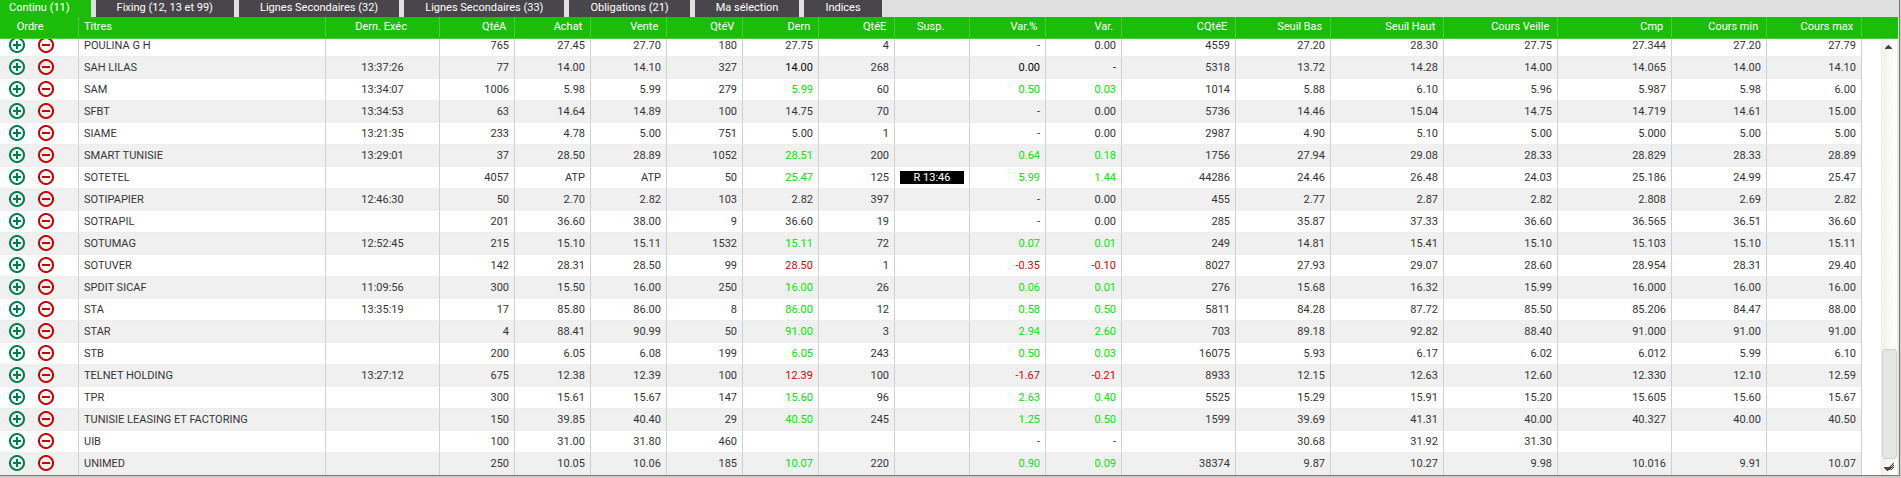The height and width of the screenshot is (478, 1901).
Task: Click red minus icon for SOTRAPIL
Action: [x=46, y=221]
